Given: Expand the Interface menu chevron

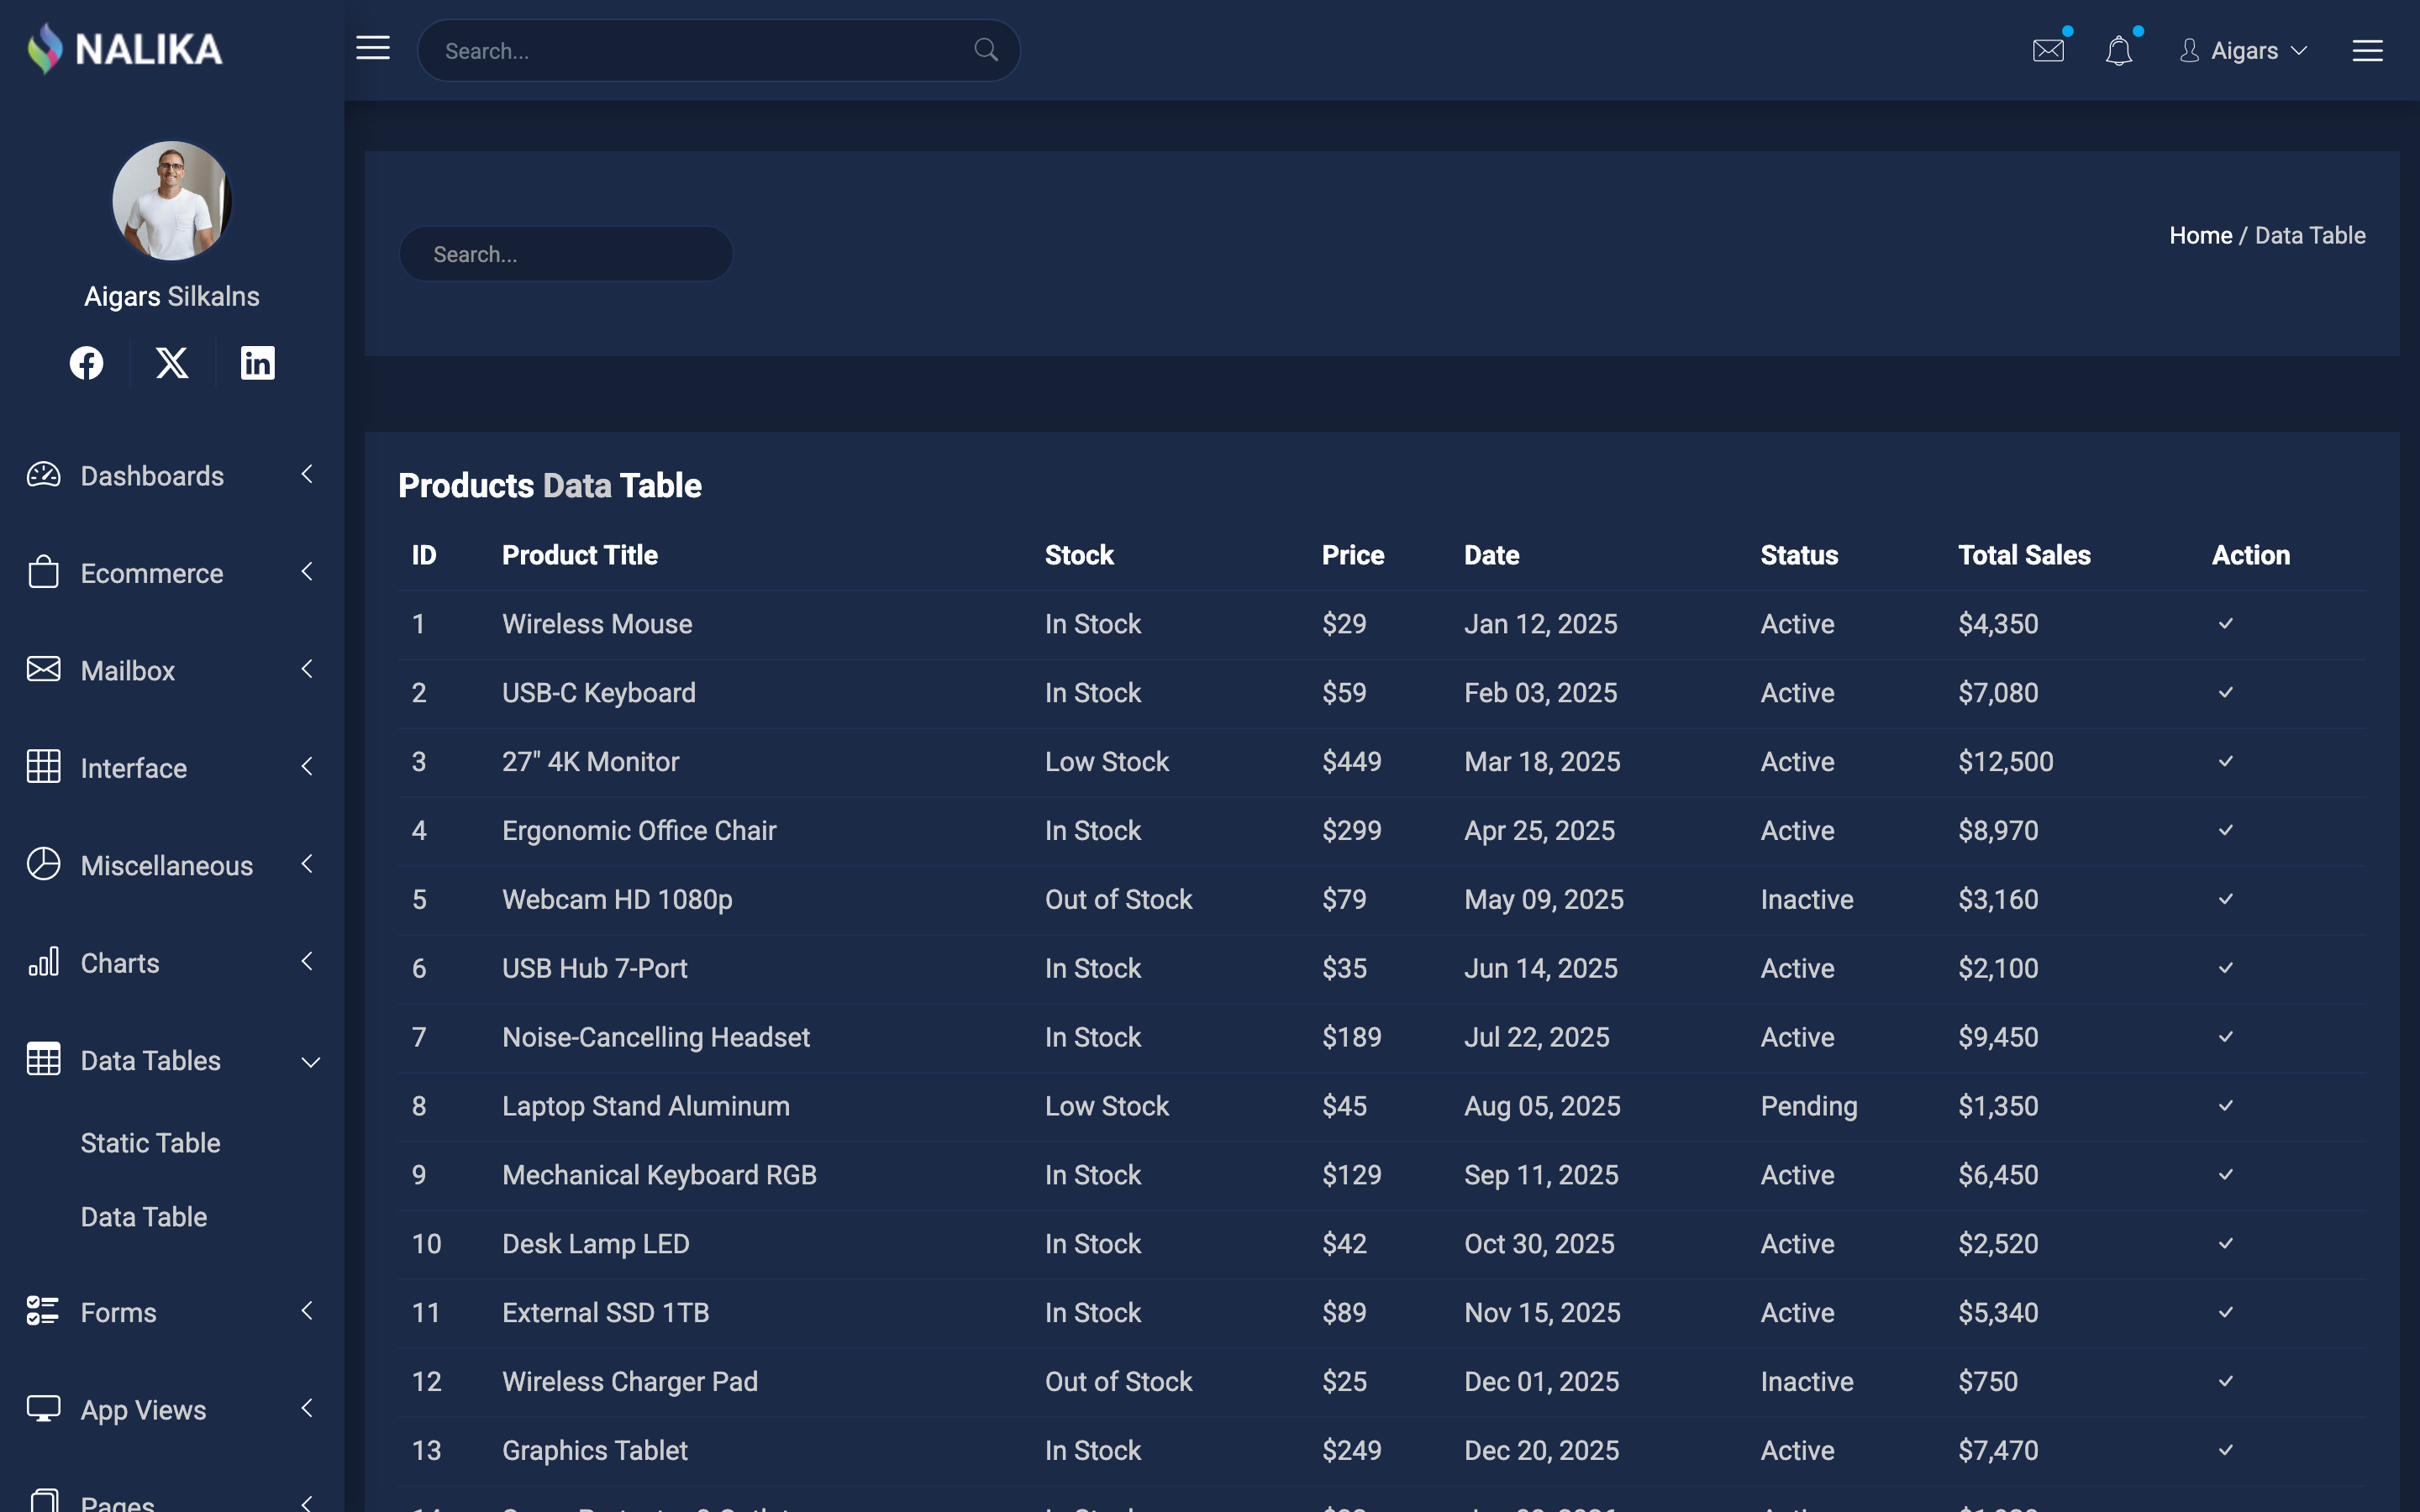Looking at the screenshot, I should [307, 767].
